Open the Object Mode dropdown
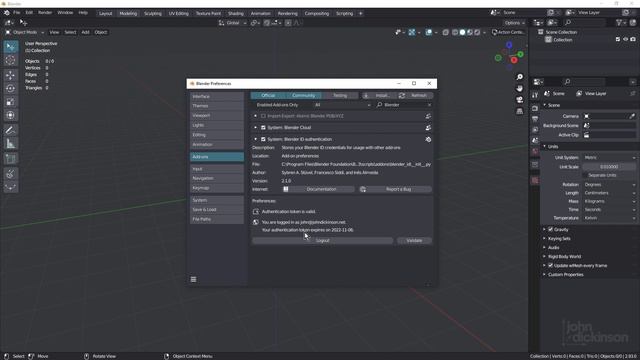The height and width of the screenshot is (360, 640). coord(24,32)
